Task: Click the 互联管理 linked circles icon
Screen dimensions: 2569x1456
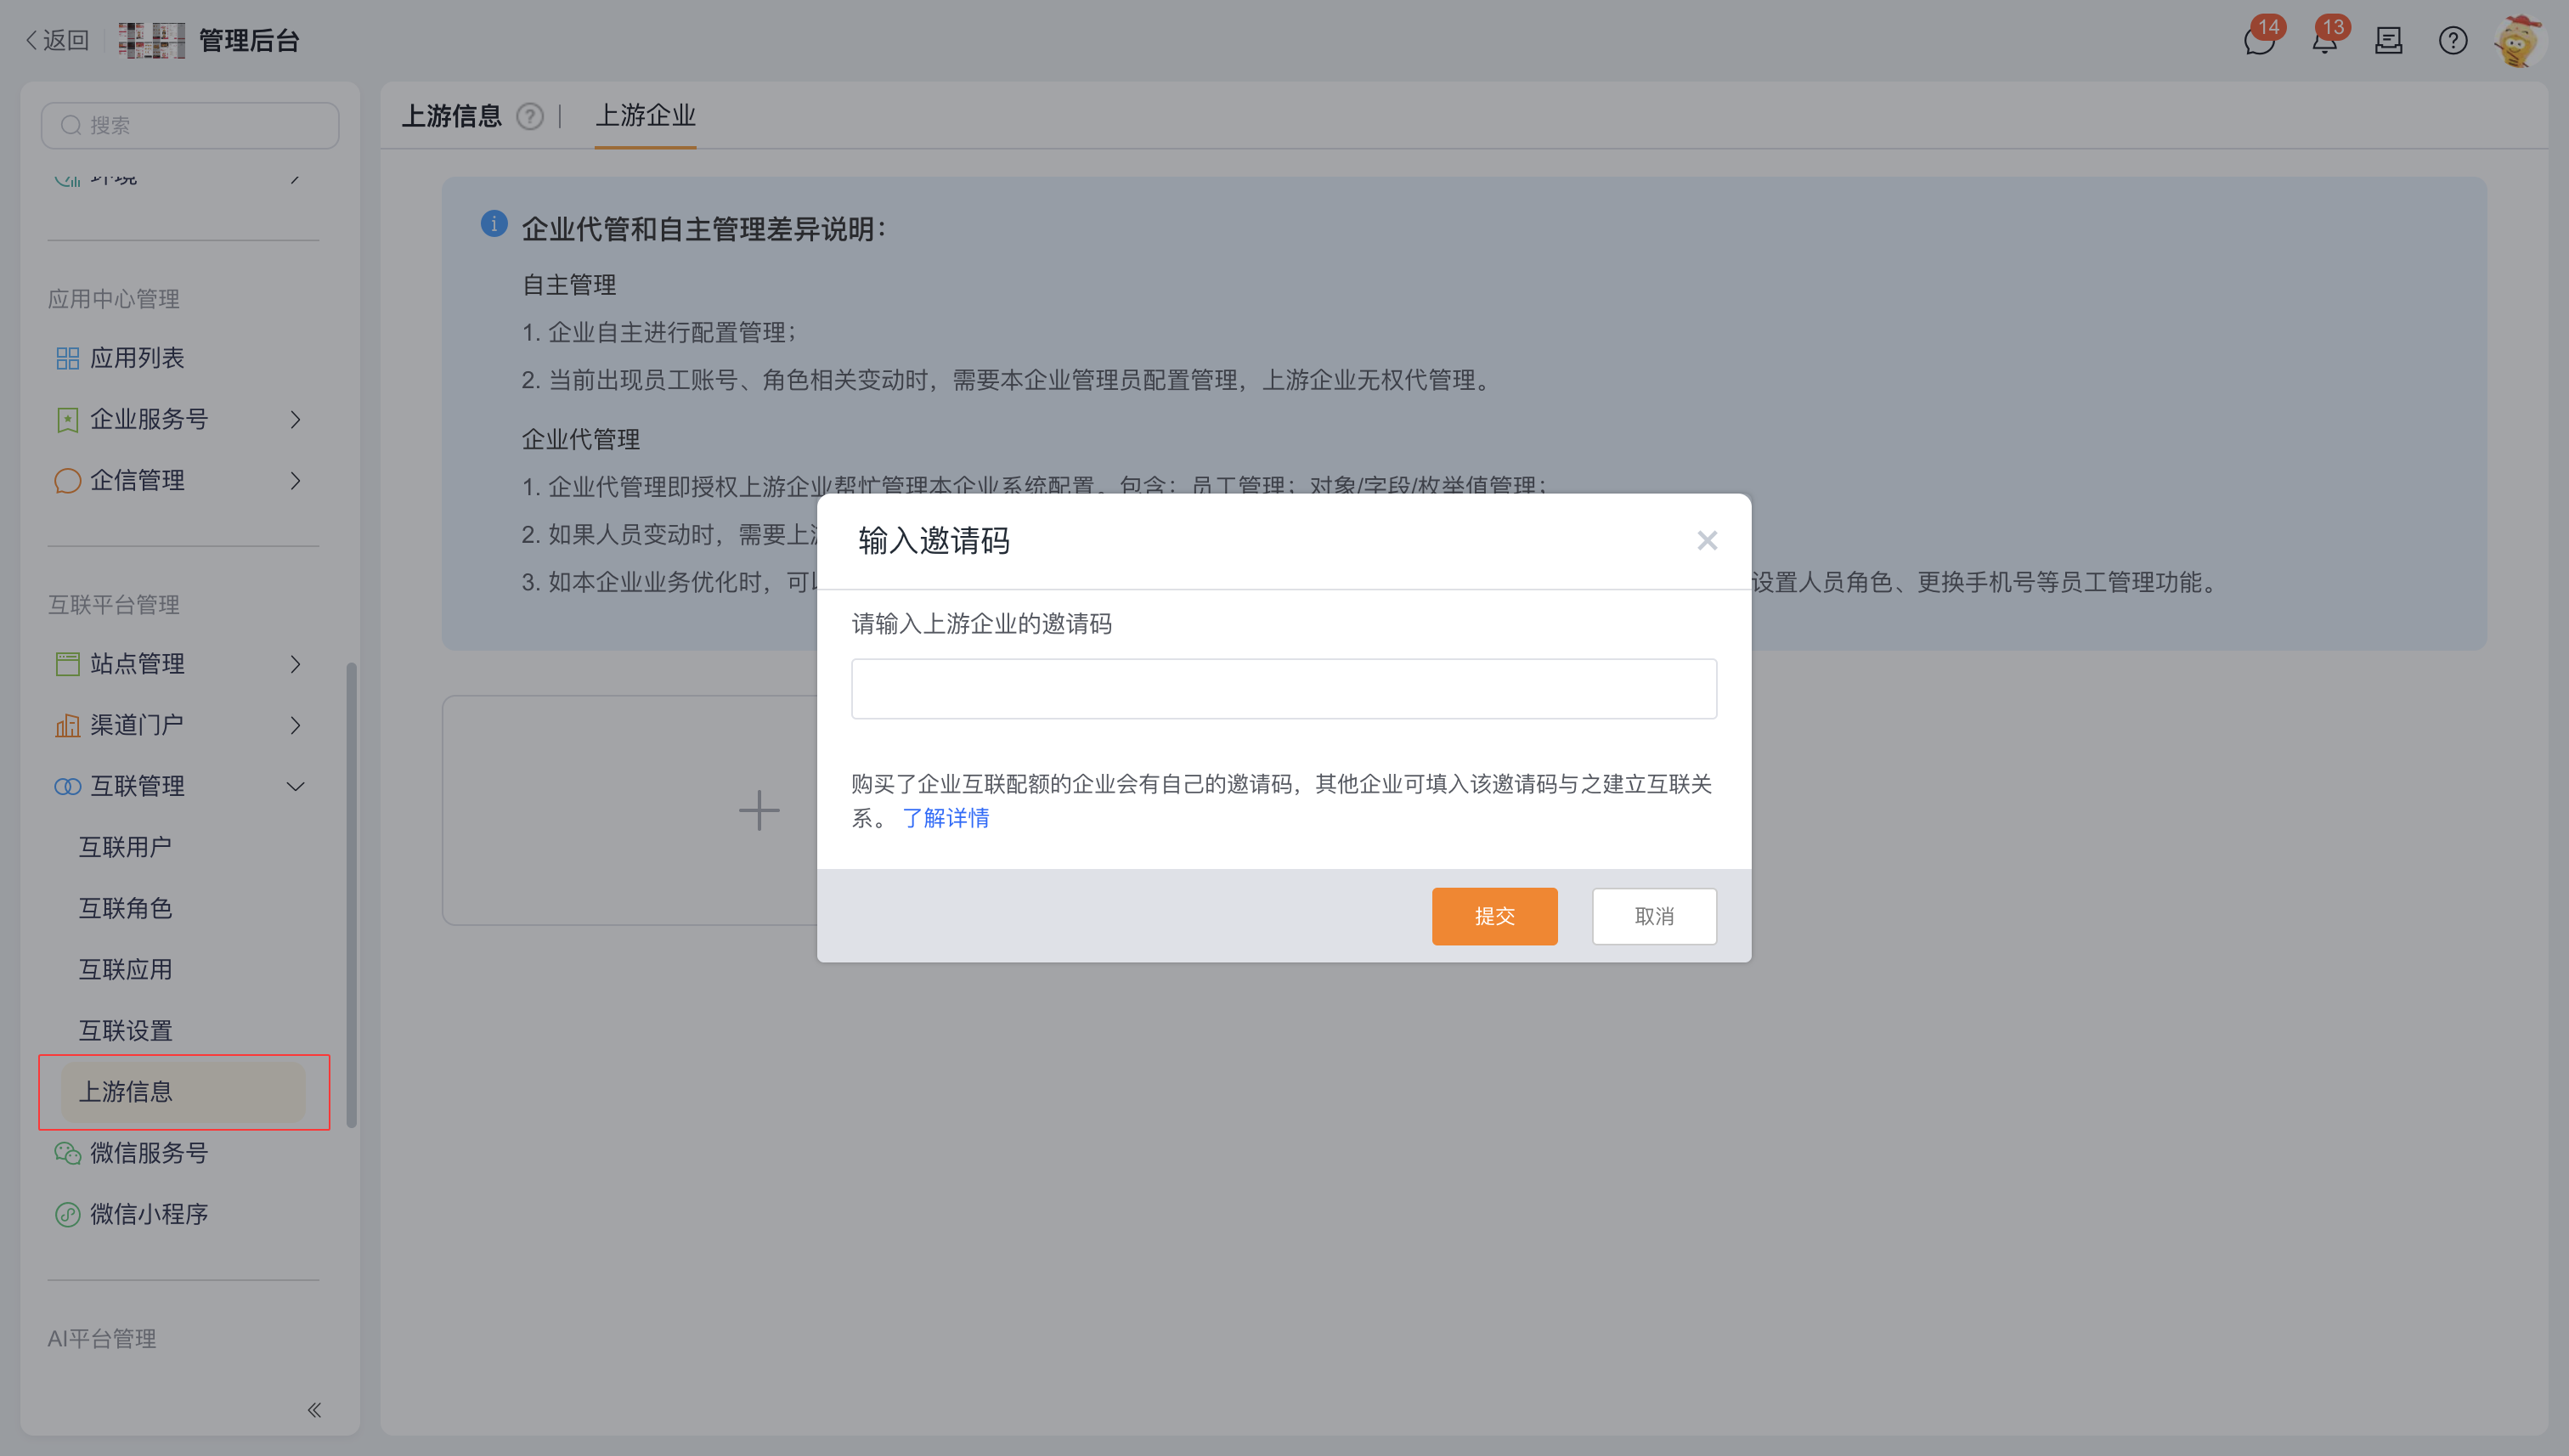Action: click(67, 786)
